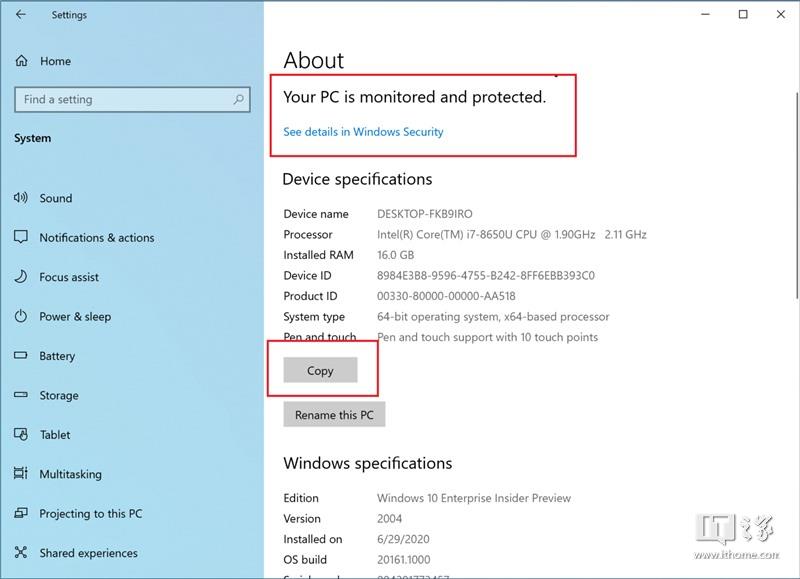Screen dimensions: 800x579
Task: Select OS build 20161.1000
Action: click(x=404, y=560)
